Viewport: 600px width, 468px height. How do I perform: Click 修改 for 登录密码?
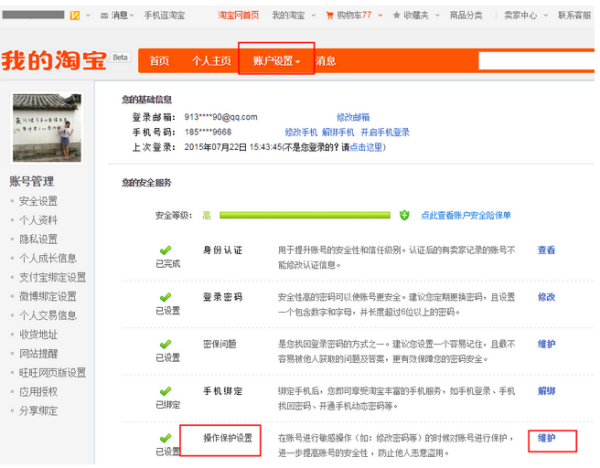click(x=546, y=297)
